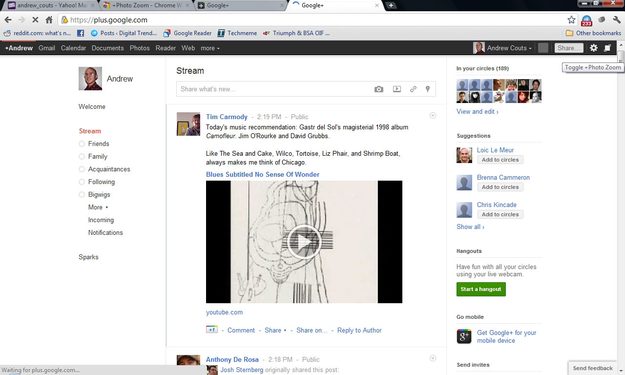Screen dimensions: 625x375
Task: Click the Google+ mobile app icon
Action: click(x=464, y=336)
